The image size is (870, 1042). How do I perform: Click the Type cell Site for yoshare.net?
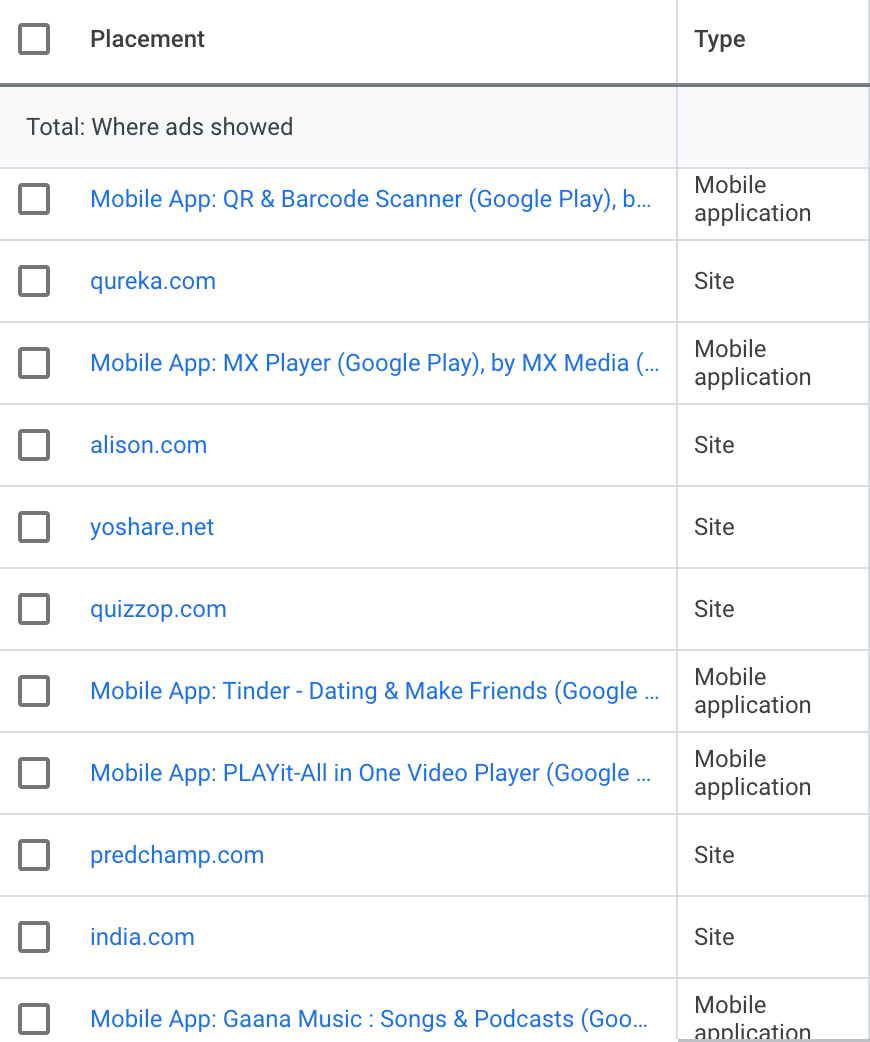click(714, 527)
